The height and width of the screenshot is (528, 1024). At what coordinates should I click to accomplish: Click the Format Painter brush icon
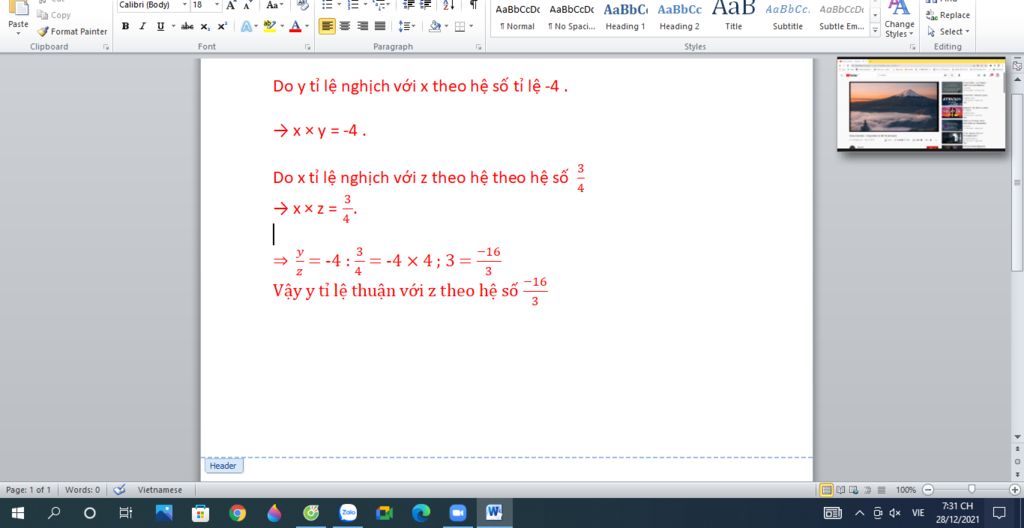(42, 31)
